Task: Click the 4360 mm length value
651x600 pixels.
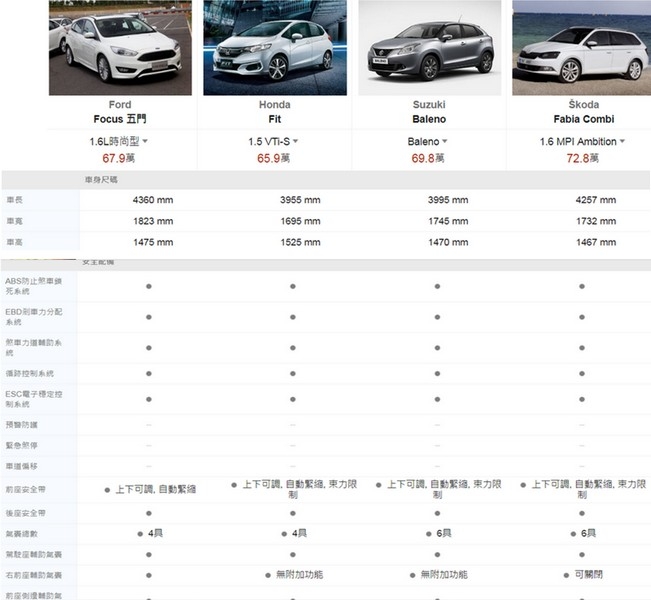Action: [x=153, y=200]
